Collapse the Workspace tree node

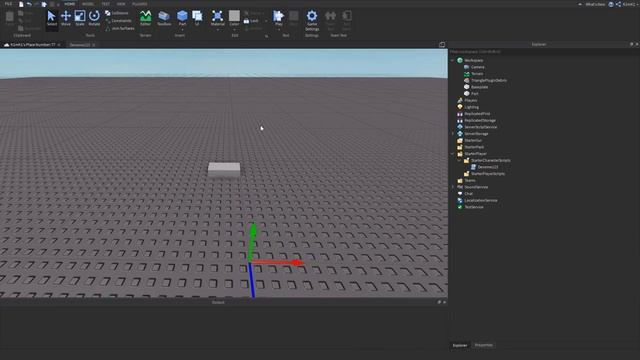(452, 60)
